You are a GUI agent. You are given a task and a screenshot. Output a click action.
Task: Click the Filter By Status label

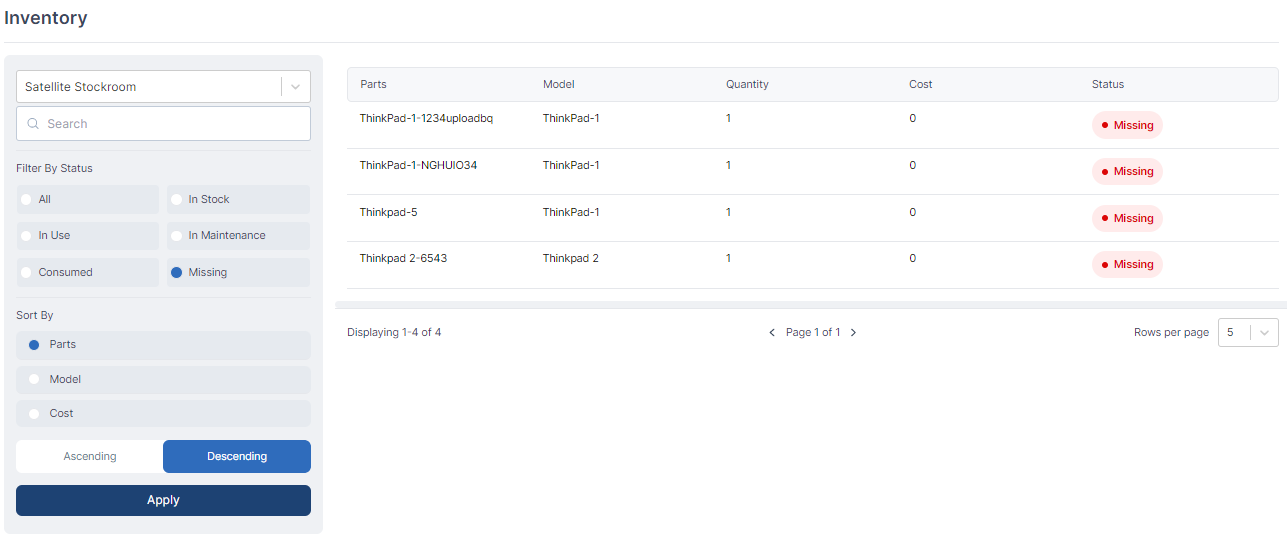[54, 168]
